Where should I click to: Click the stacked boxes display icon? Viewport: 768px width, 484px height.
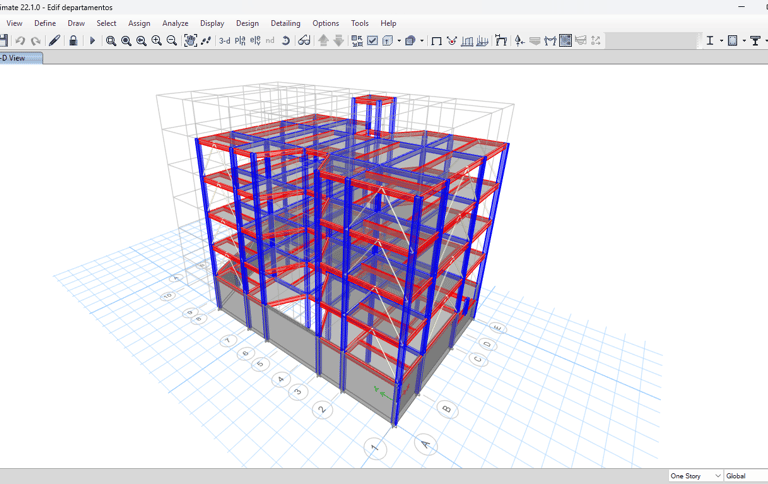pos(410,41)
